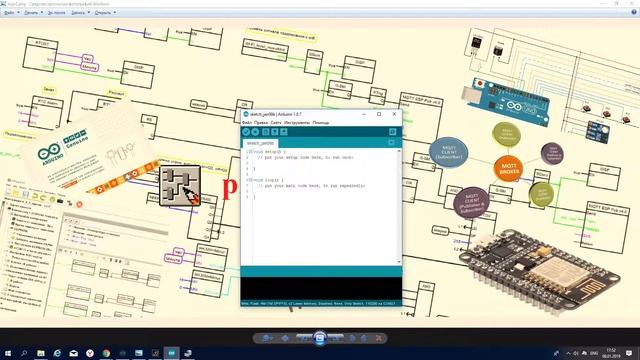Open the Serial Monitor in Arduino toolbar
This screenshot has width=640, height=360.
click(392, 131)
